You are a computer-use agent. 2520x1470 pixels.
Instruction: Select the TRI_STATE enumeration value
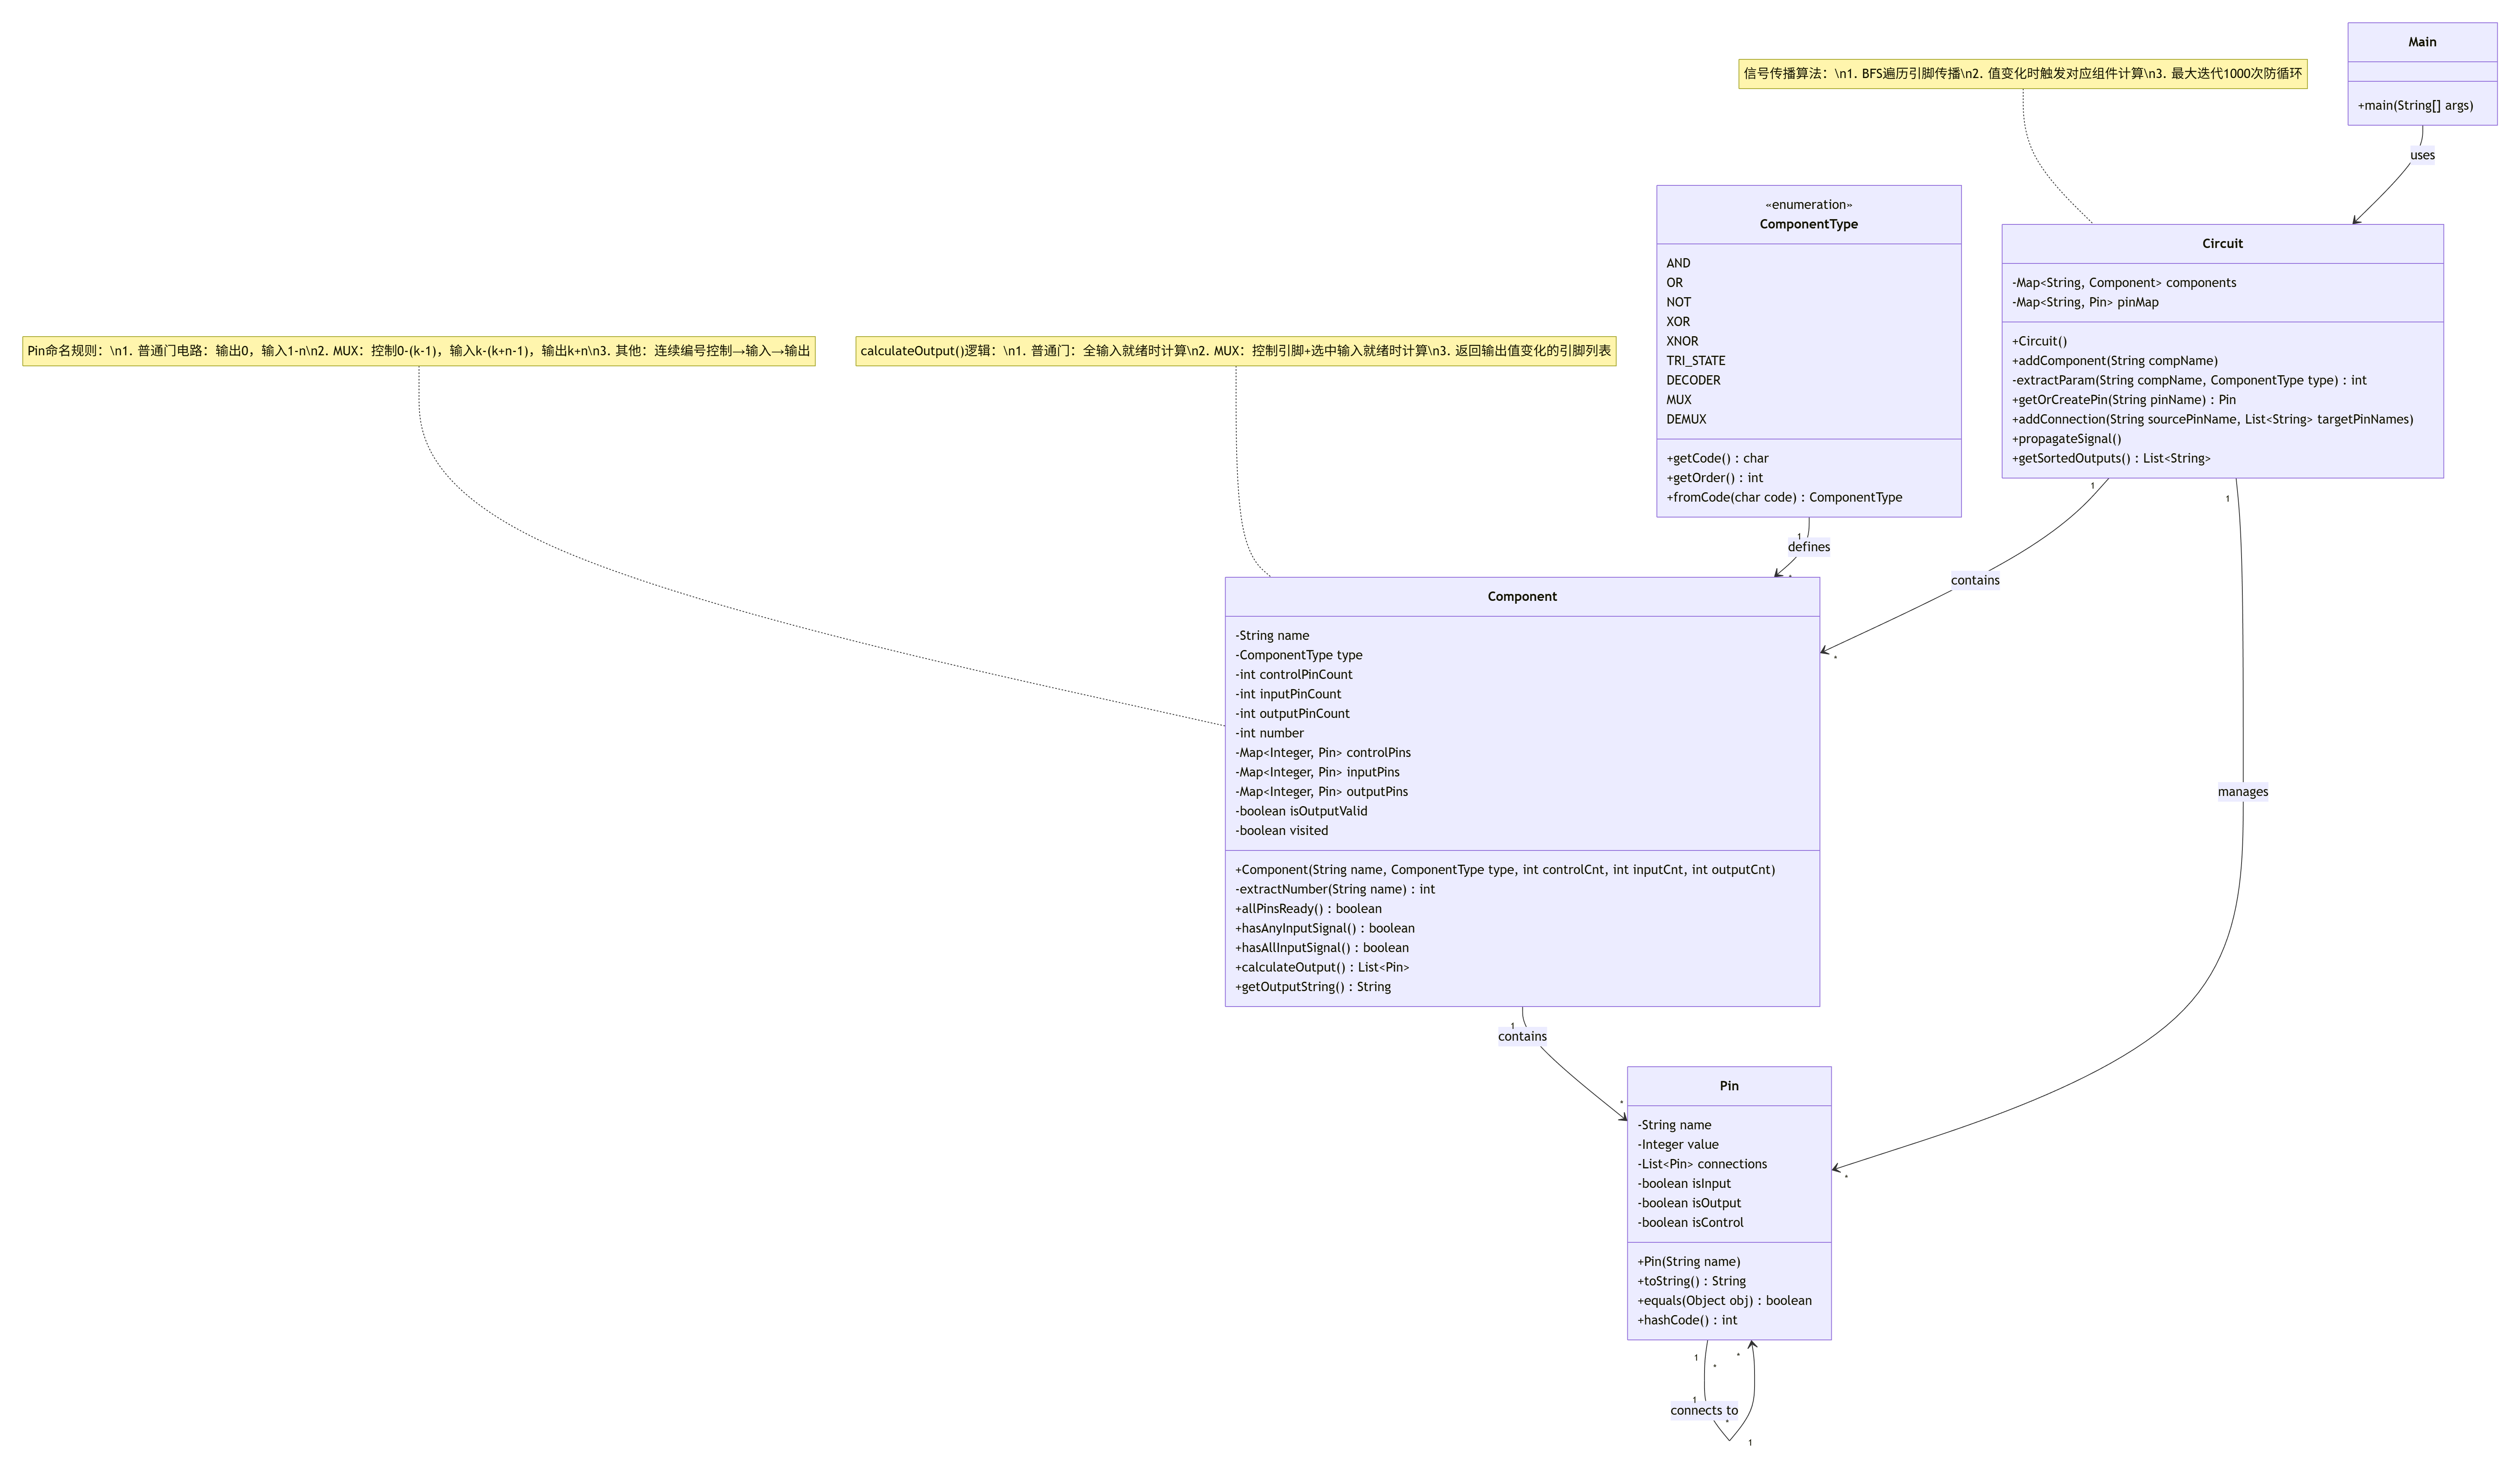click(1695, 361)
